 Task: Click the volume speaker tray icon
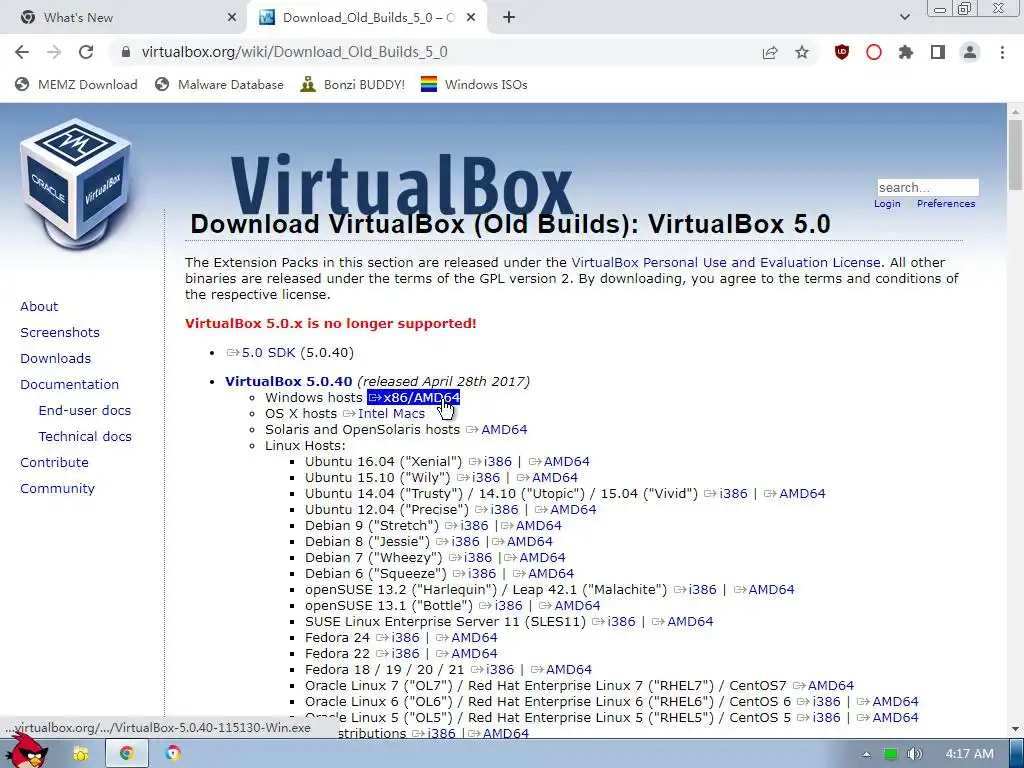914,754
